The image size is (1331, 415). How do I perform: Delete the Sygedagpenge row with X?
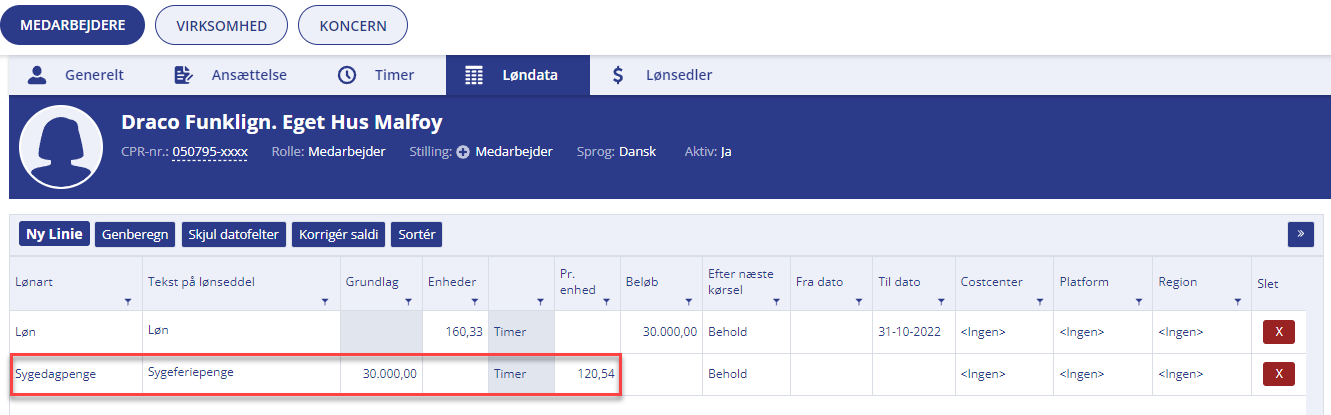[1279, 374]
